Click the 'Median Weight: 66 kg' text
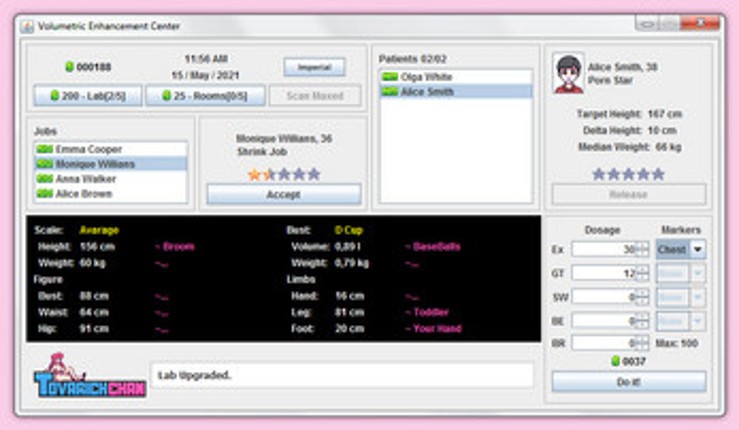Screen dimensions: 739x430 [629, 147]
